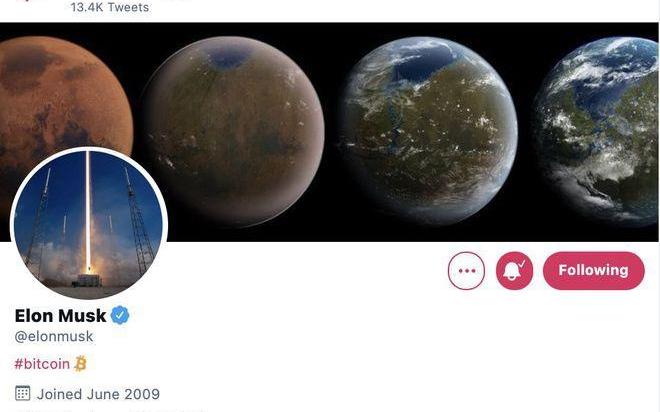
Task: Click the @elonmusk handle text
Action: point(54,337)
